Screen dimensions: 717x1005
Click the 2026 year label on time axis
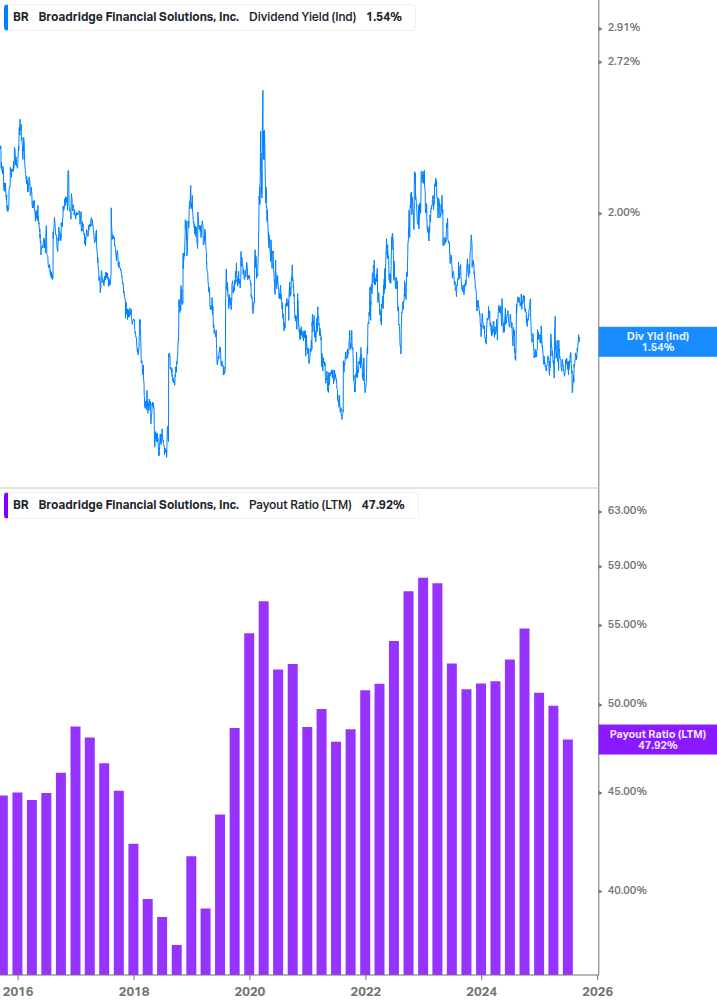click(597, 992)
